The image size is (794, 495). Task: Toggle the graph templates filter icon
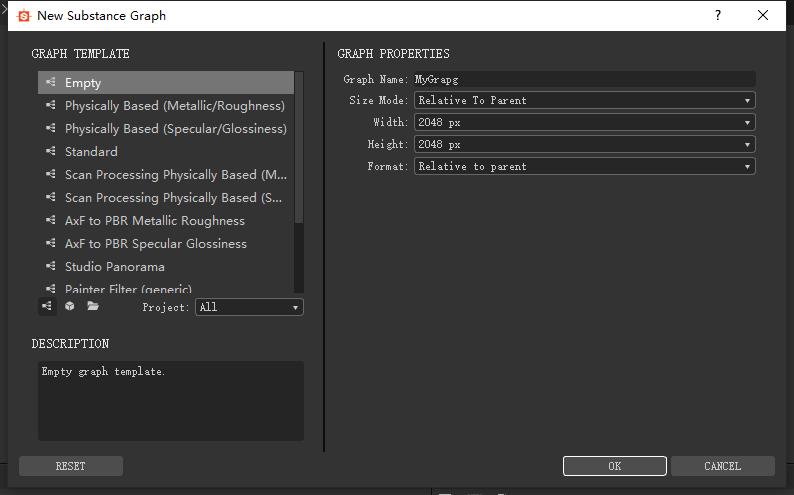pyautogui.click(x=47, y=306)
